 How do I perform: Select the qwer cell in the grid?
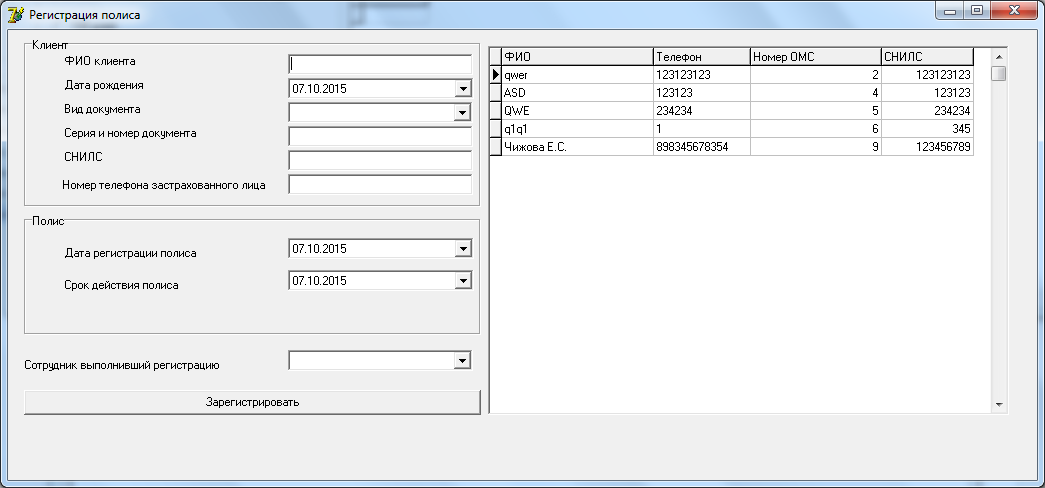577,75
